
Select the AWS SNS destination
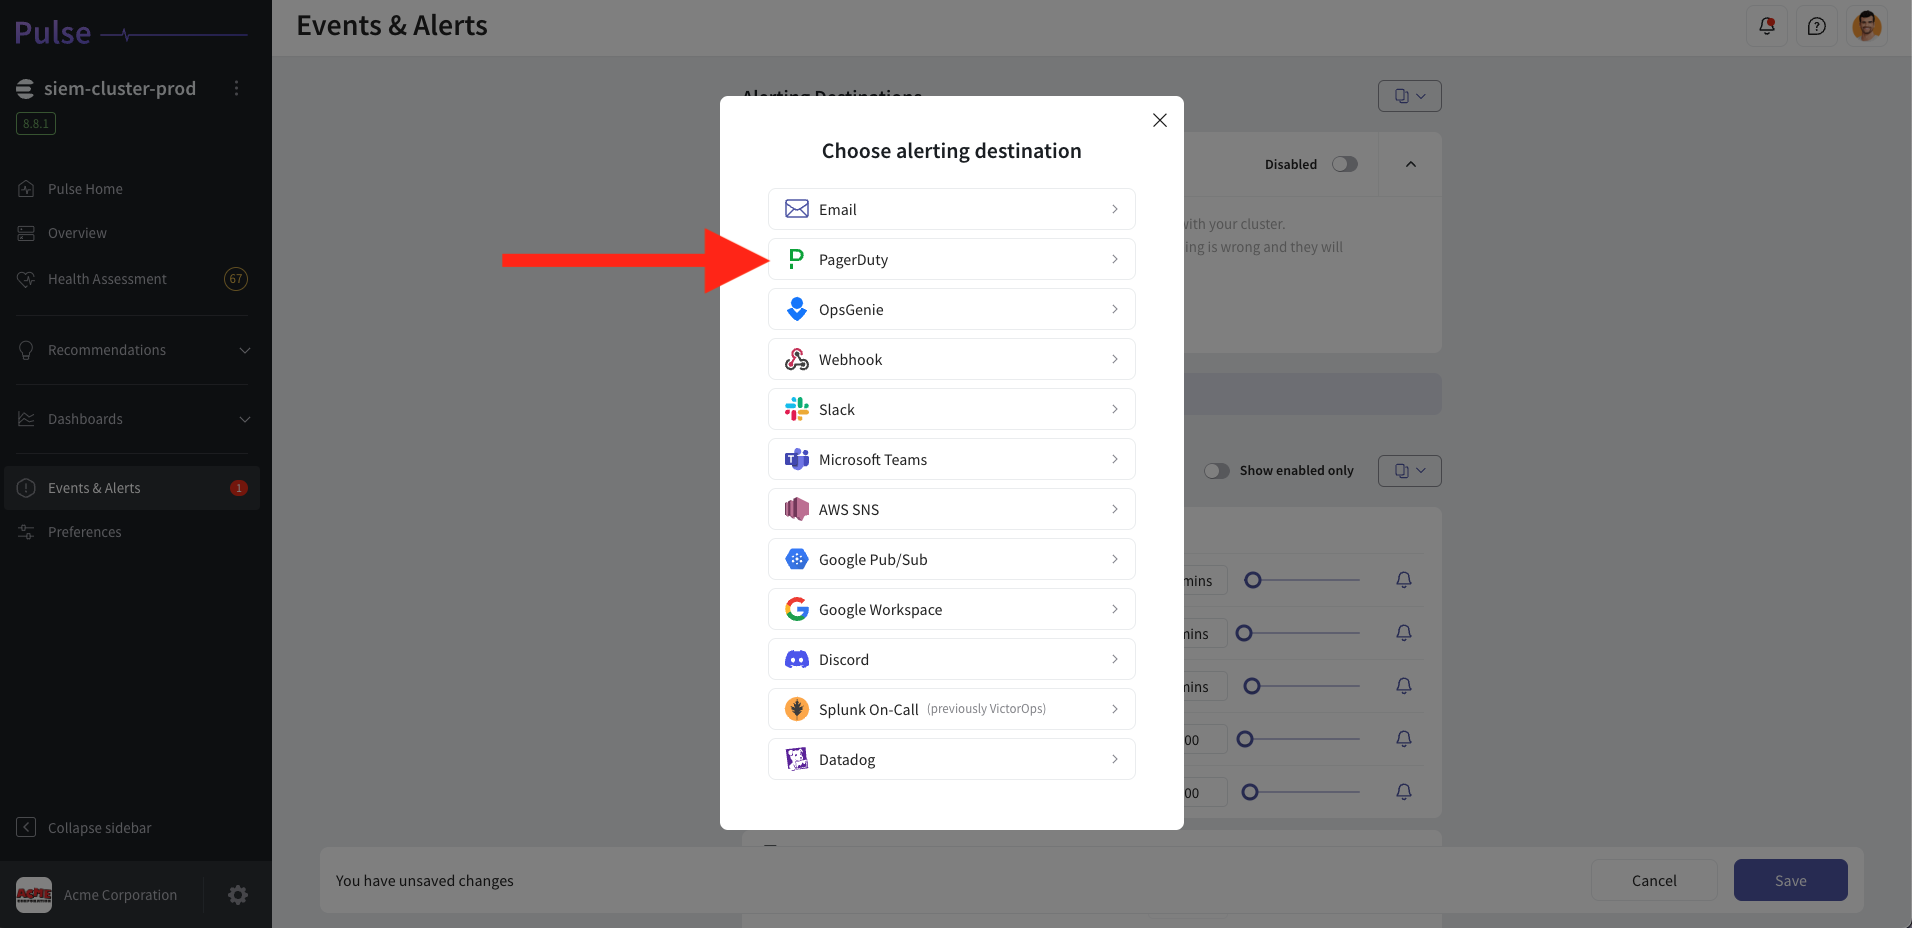[x=950, y=509]
